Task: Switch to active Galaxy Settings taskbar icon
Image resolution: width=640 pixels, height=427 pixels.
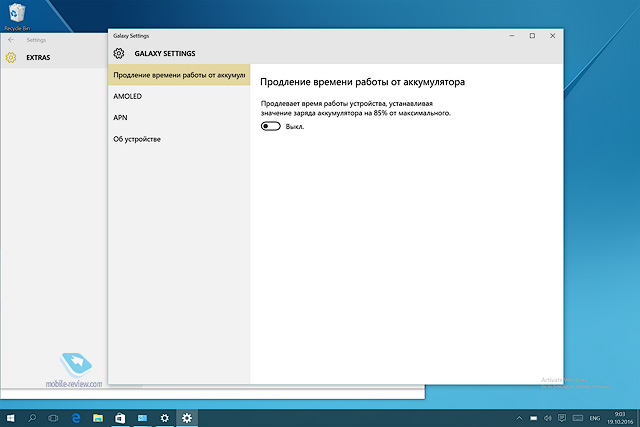Action: point(187,418)
